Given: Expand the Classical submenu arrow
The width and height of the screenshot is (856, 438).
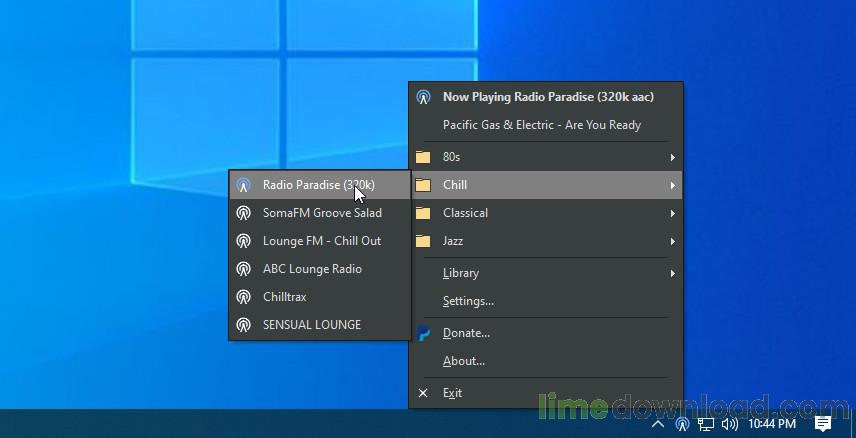Looking at the screenshot, I should click(x=673, y=213).
